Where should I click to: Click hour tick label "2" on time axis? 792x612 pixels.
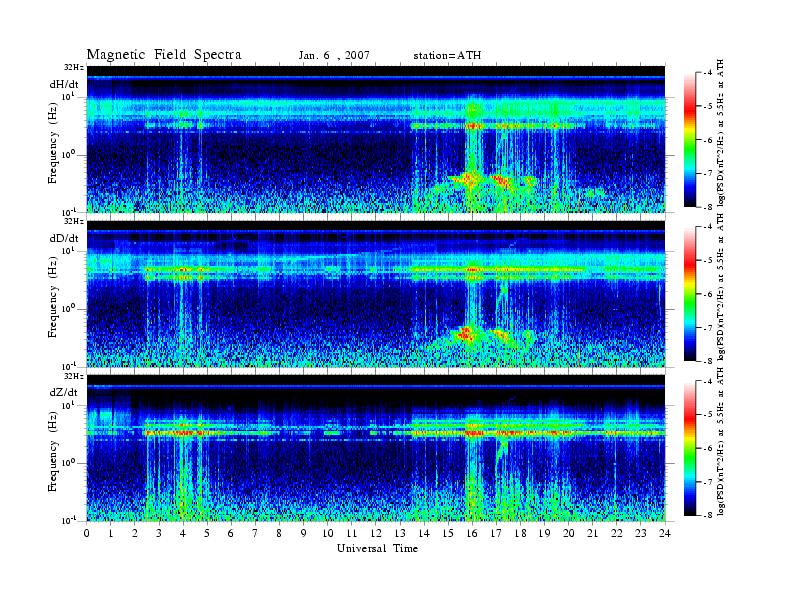point(135,533)
